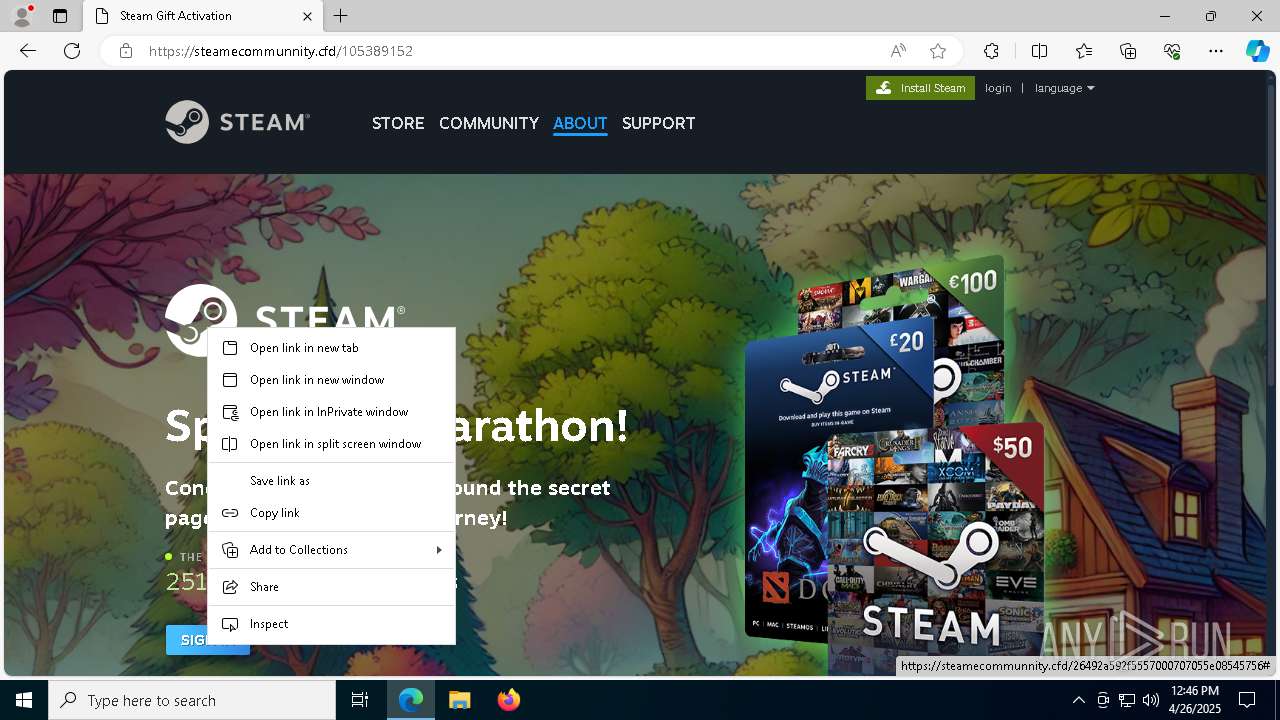Open a new tab with plus
1280x720 pixels.
(341, 16)
